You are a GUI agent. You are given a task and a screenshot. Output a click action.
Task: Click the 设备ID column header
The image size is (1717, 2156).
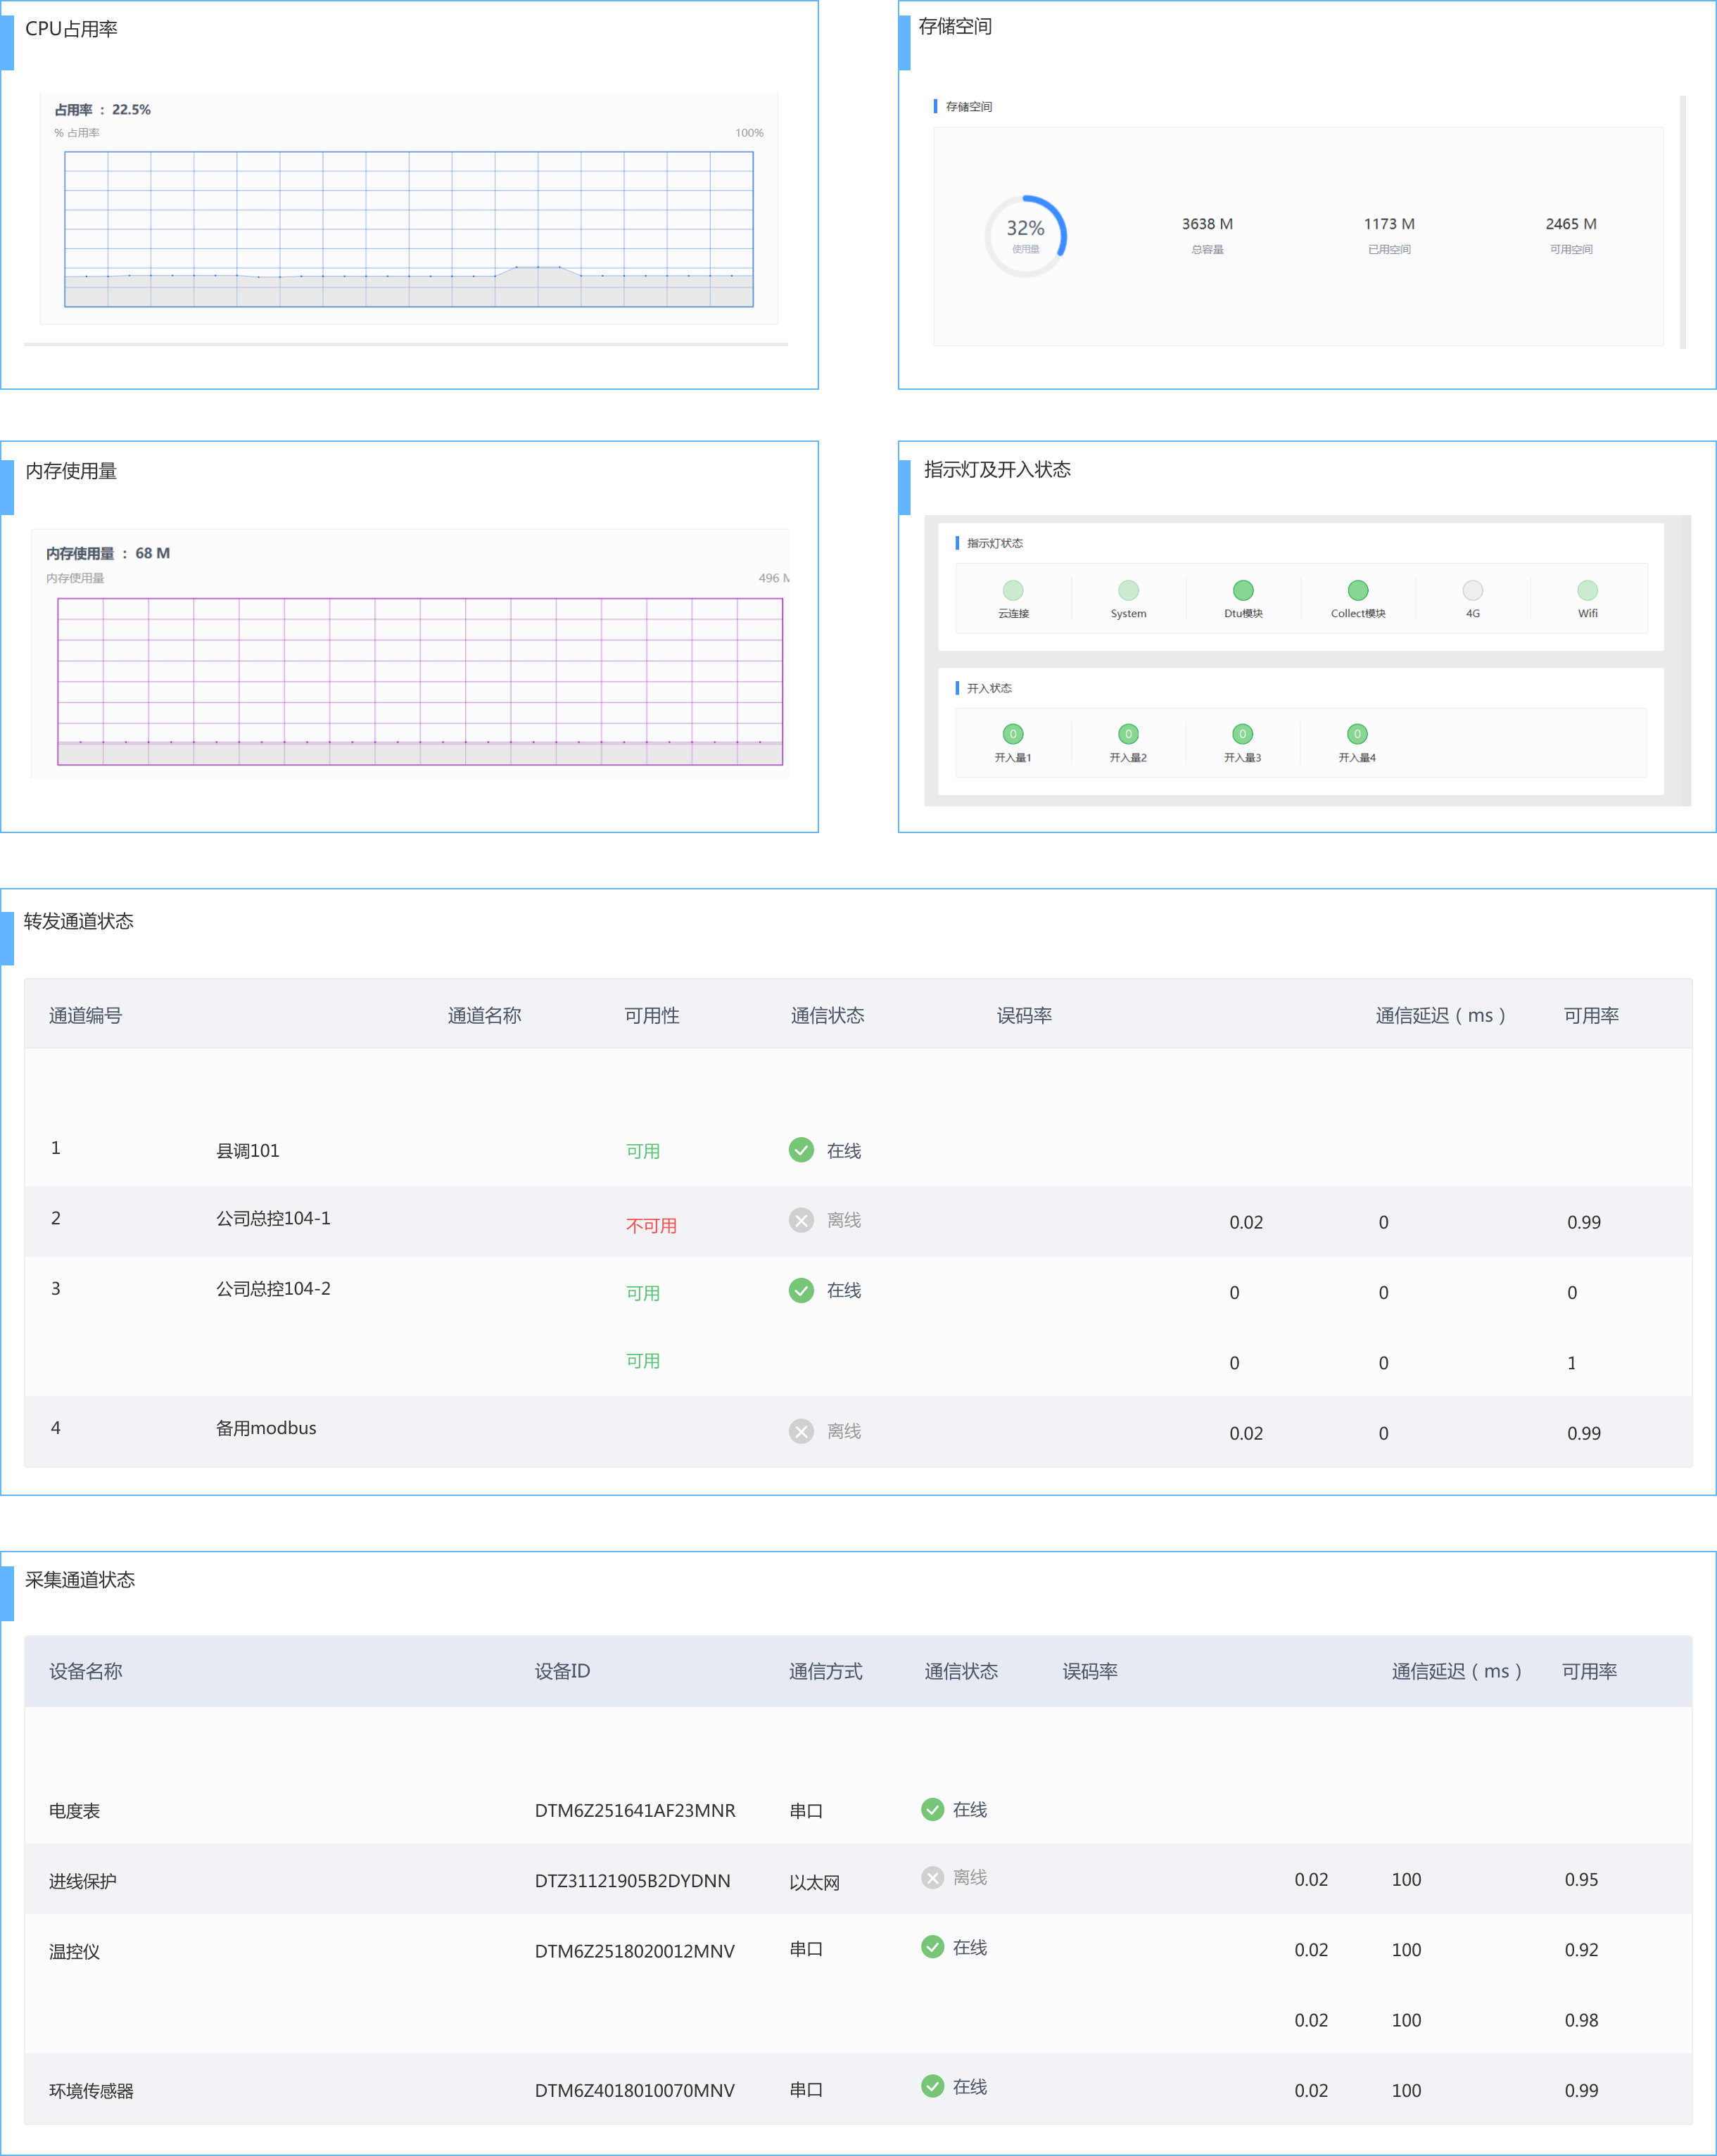[x=562, y=1671]
